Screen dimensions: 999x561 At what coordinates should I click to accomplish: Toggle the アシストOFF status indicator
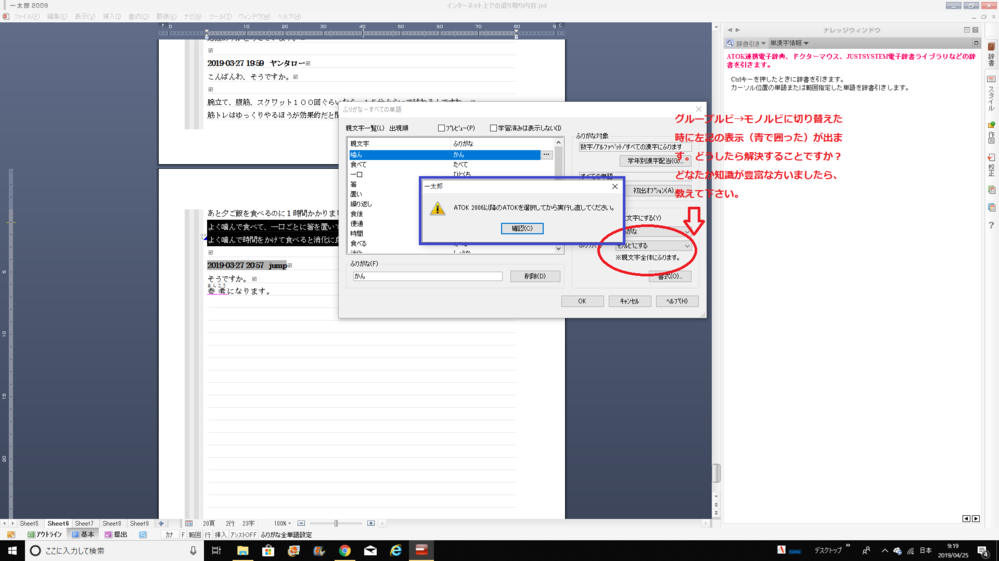click(243, 535)
